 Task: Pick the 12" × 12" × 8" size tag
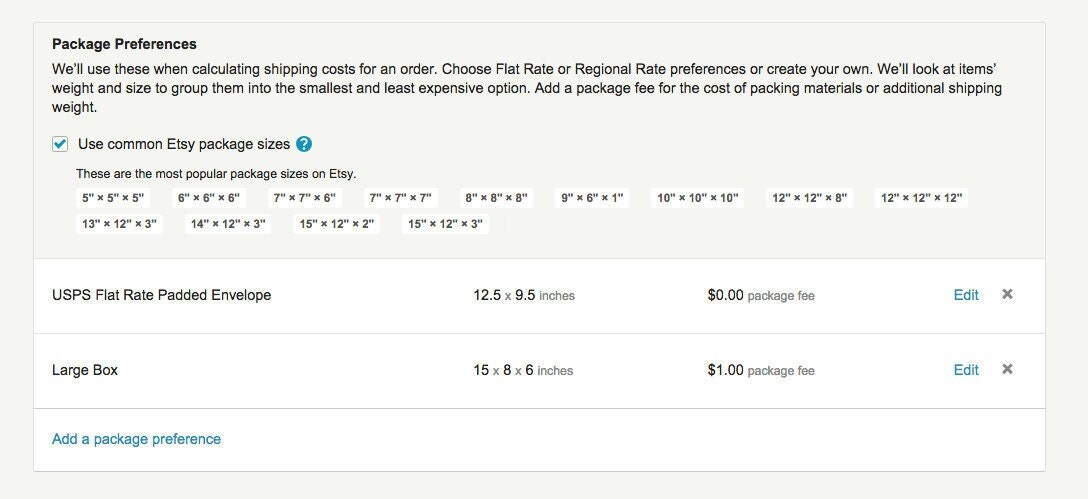pyautogui.click(x=810, y=198)
